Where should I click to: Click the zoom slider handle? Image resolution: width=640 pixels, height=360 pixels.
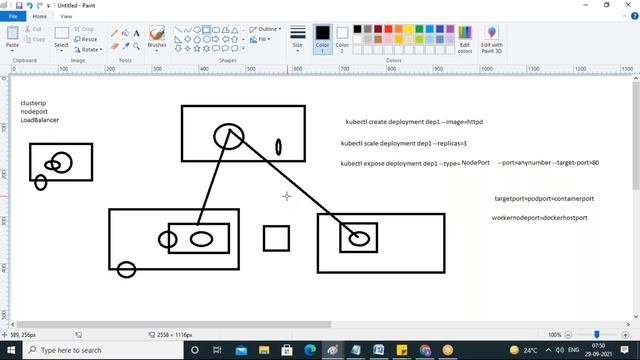coord(597,335)
